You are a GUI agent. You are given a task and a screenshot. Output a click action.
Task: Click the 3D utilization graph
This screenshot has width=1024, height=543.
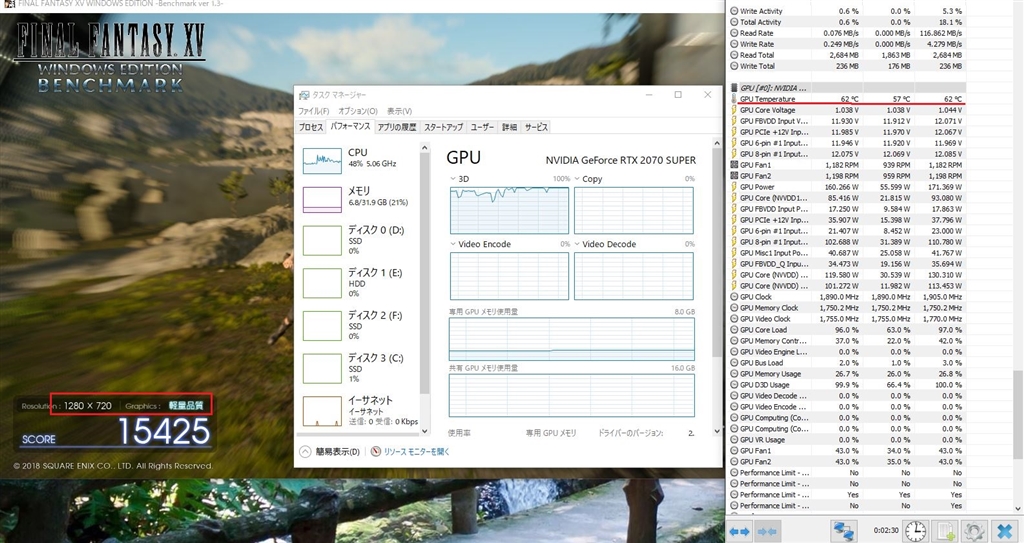click(x=509, y=210)
